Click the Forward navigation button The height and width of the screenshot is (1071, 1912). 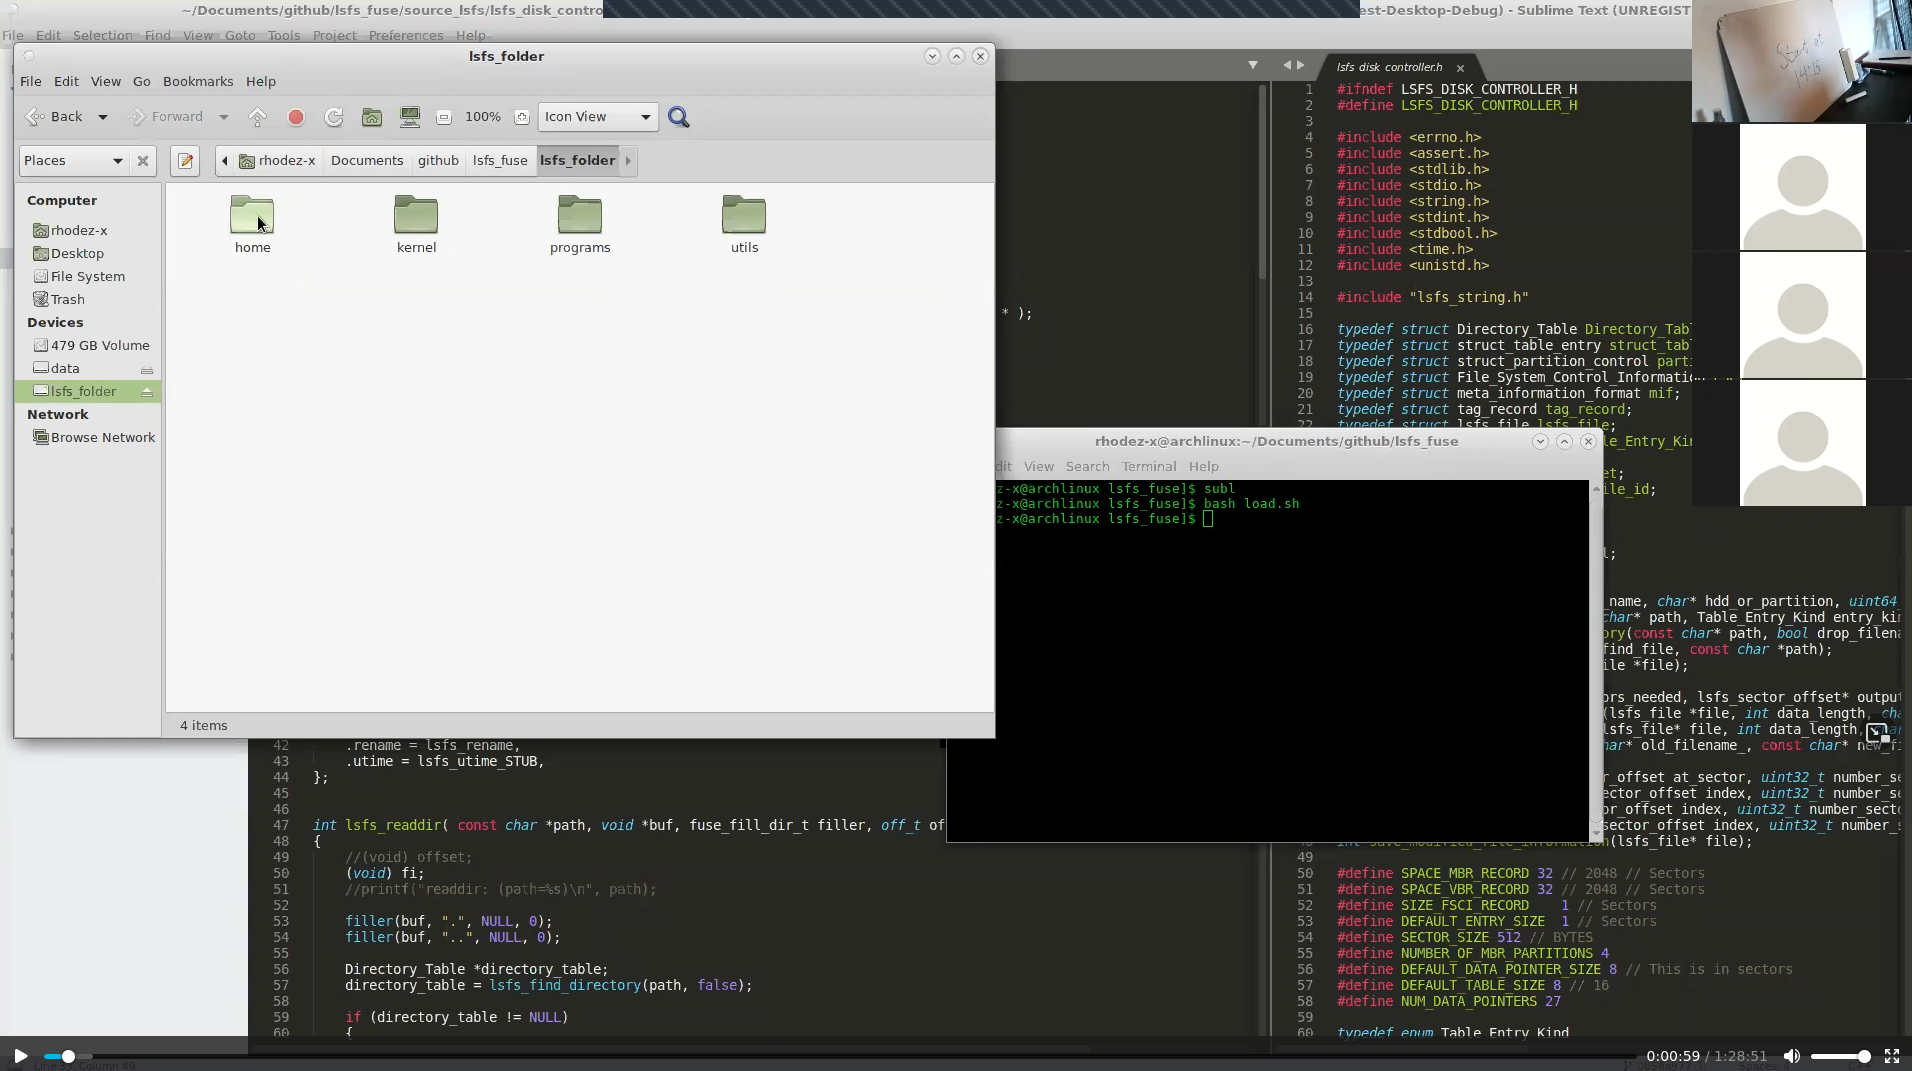coord(166,117)
